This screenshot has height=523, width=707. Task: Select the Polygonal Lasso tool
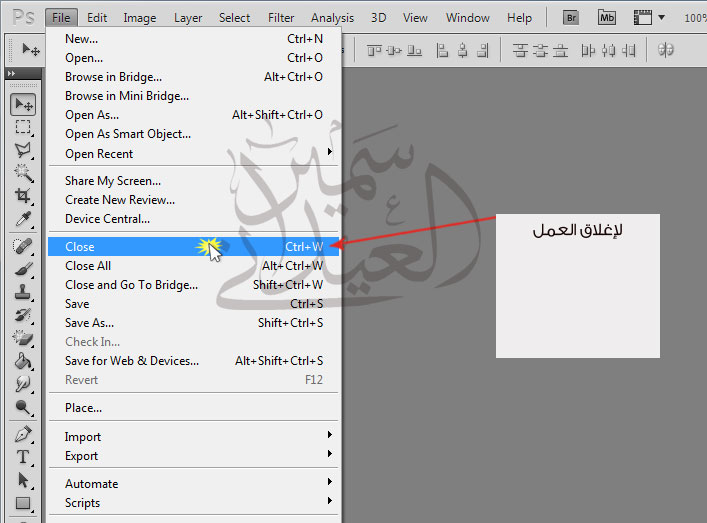pyautogui.click(x=23, y=150)
